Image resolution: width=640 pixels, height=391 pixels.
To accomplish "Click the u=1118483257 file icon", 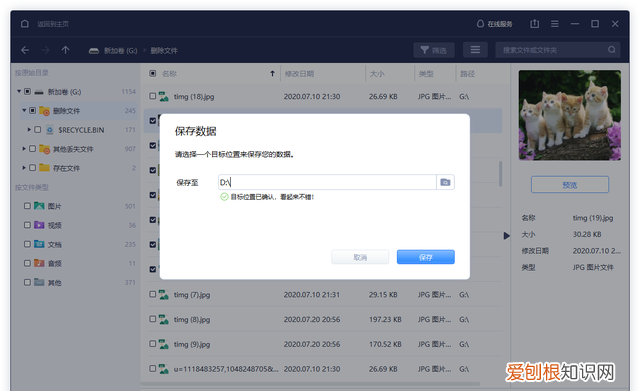I will pos(164,369).
